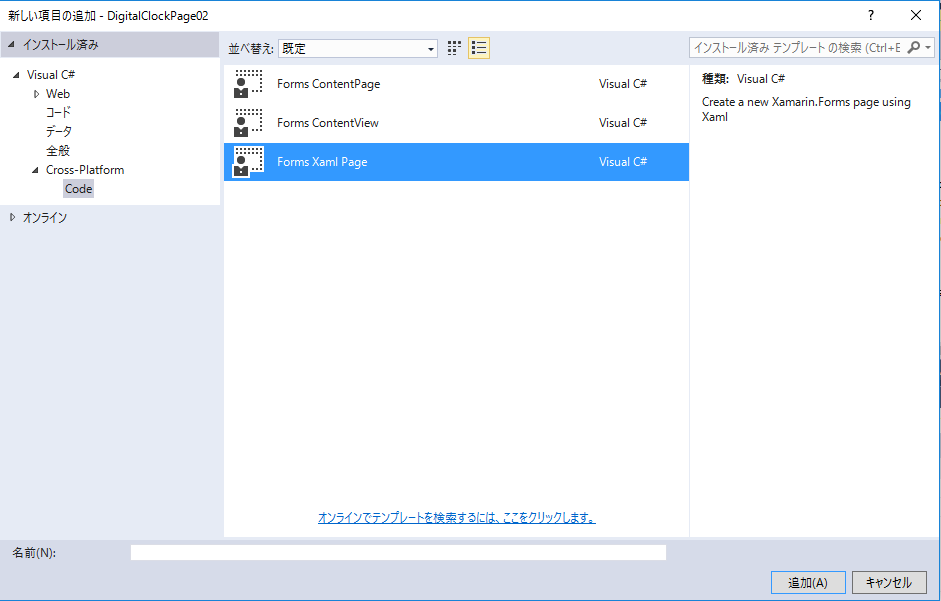941x601 pixels.
Task: Select the Code node under Cross-Platform
Action: [78, 188]
